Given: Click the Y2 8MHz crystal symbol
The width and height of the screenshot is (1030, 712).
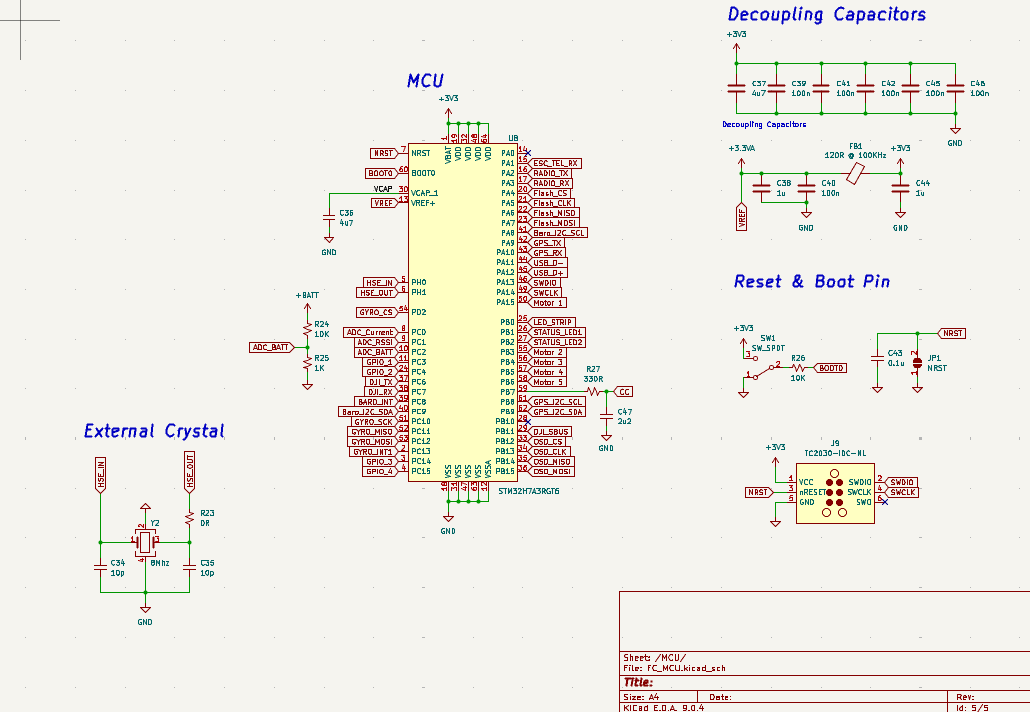Looking at the screenshot, I should coord(146,543).
